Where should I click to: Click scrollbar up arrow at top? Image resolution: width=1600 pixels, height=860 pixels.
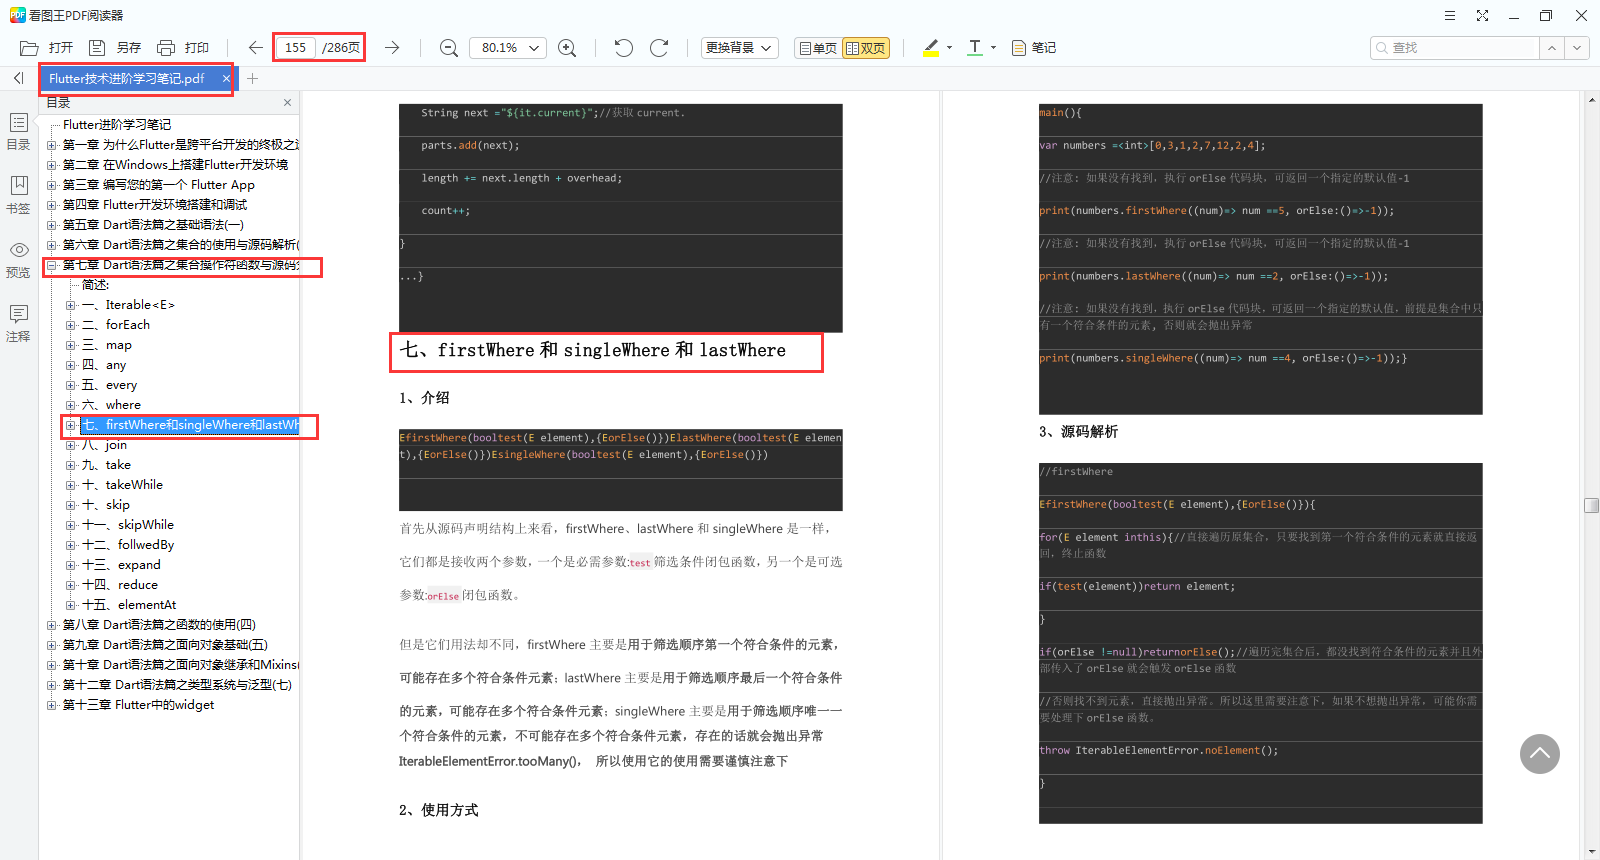point(1592,100)
